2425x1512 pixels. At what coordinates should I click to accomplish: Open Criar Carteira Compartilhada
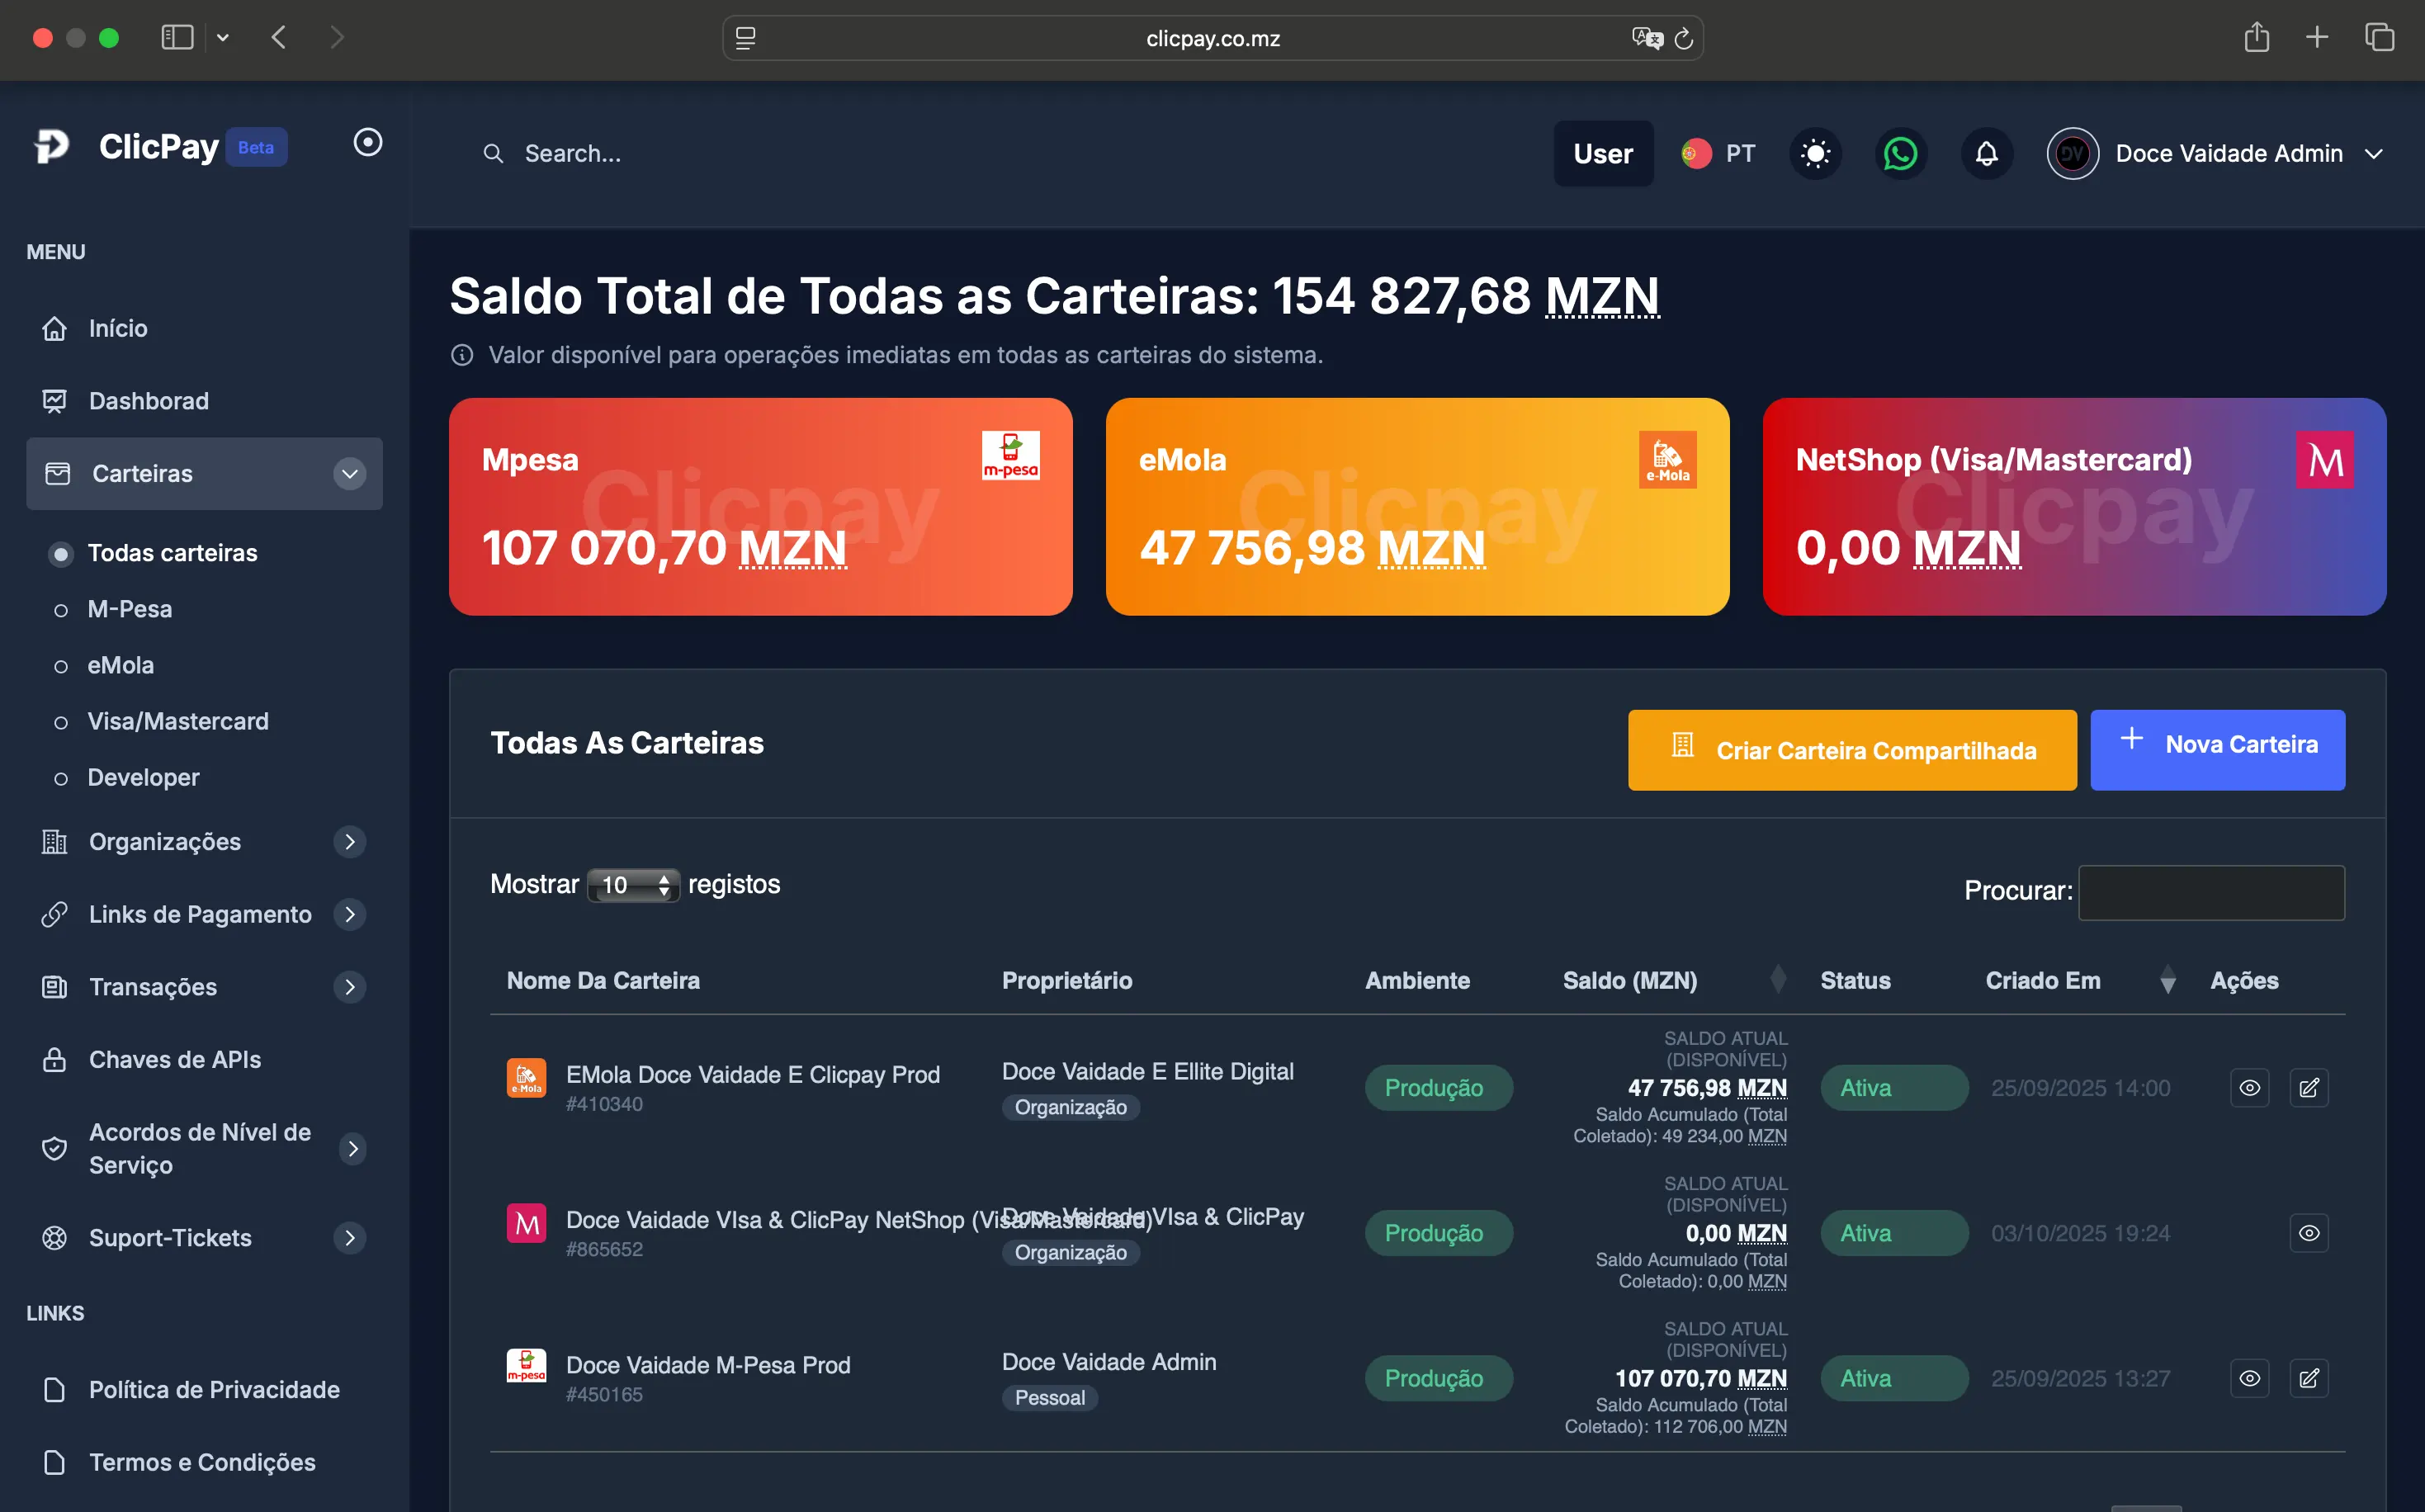1851,749
